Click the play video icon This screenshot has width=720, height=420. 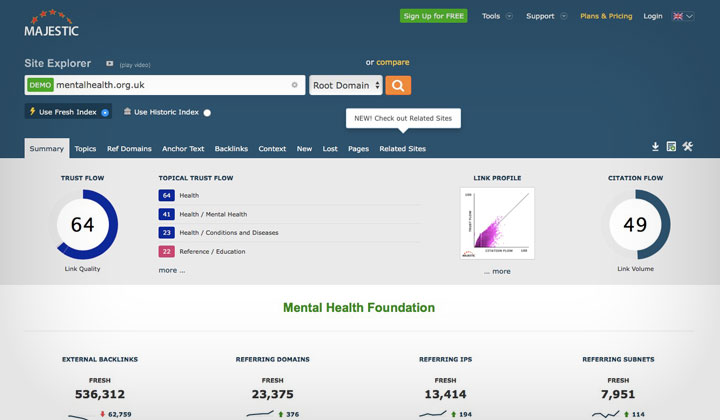click(x=110, y=63)
